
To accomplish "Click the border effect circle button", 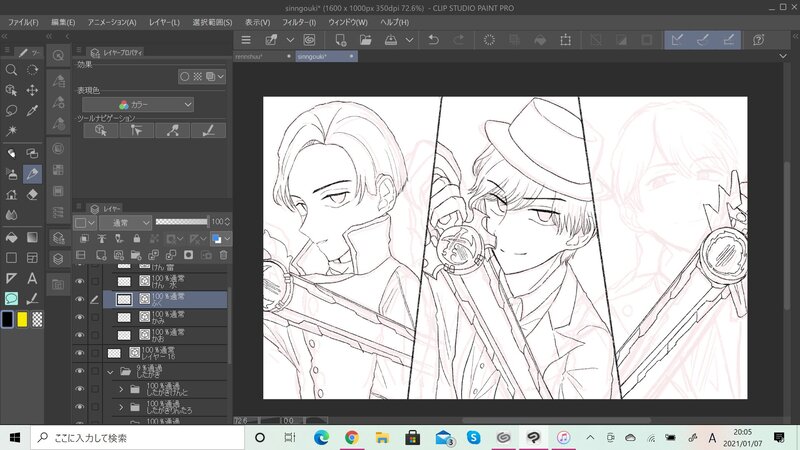I will (x=185, y=77).
